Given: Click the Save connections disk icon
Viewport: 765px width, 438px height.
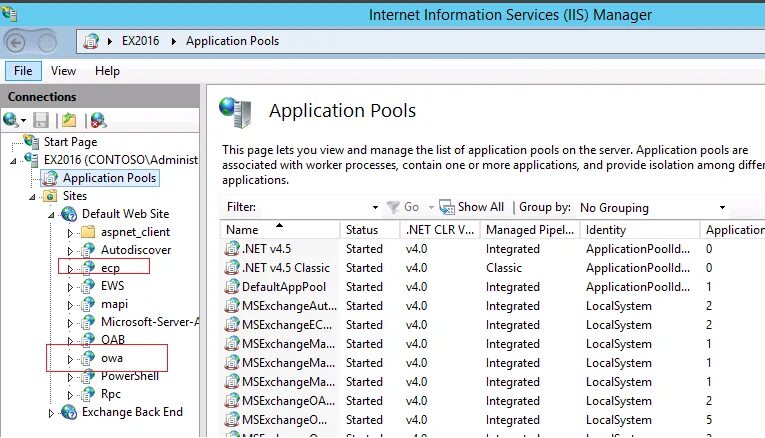Looking at the screenshot, I should [41, 120].
